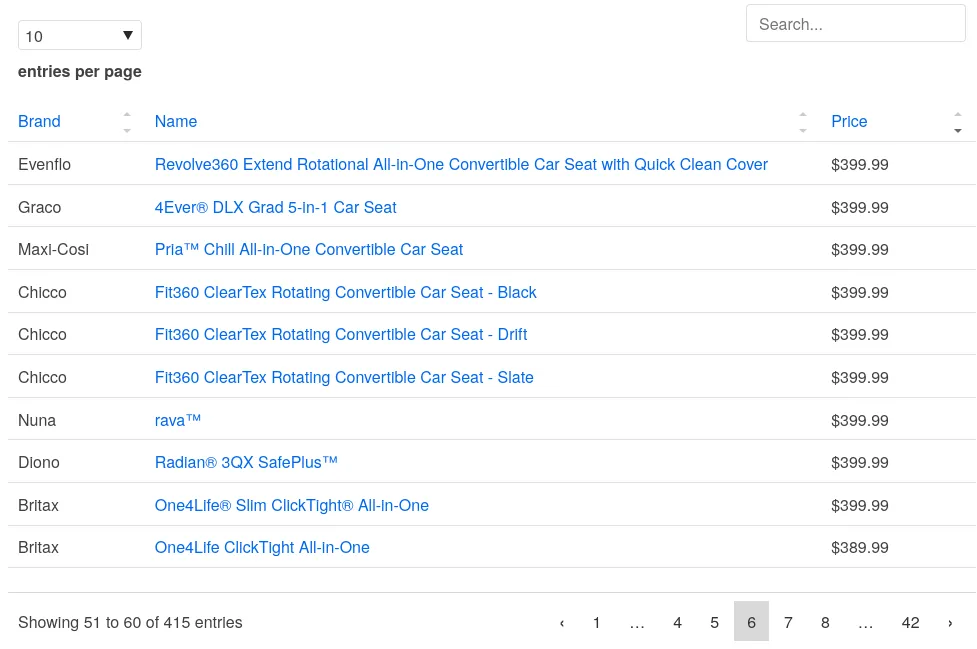Screen dimensions: 977x649
Task: Click the Graco brand cell
Action: (x=39, y=207)
